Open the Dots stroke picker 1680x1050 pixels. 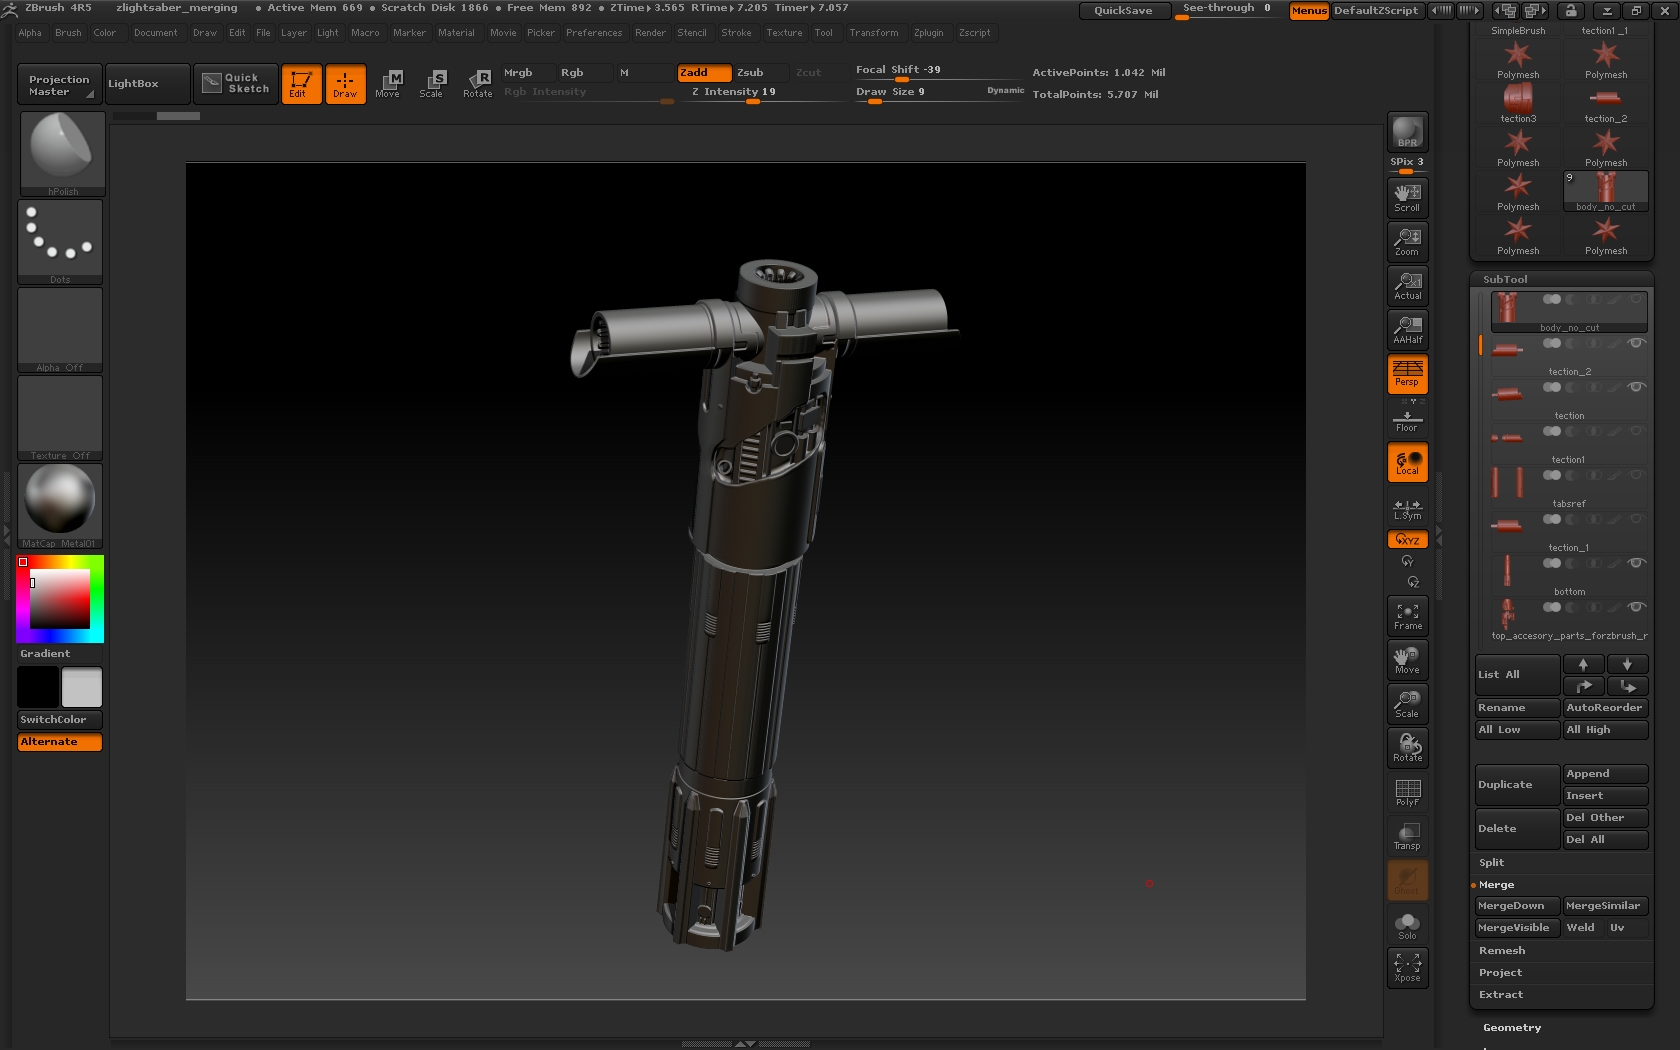60,242
